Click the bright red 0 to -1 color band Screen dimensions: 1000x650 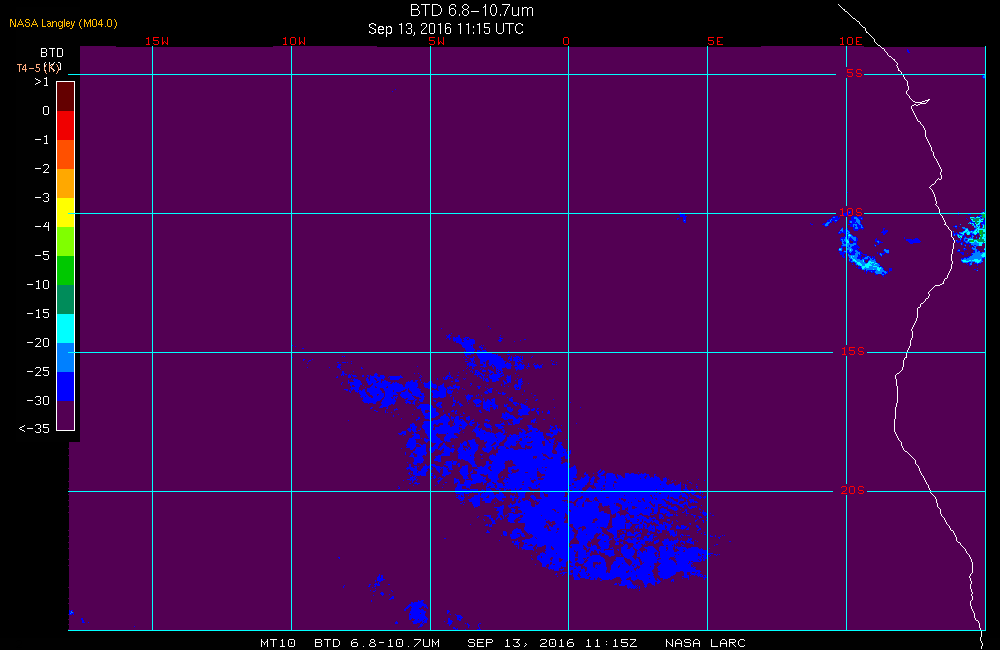click(x=66, y=125)
